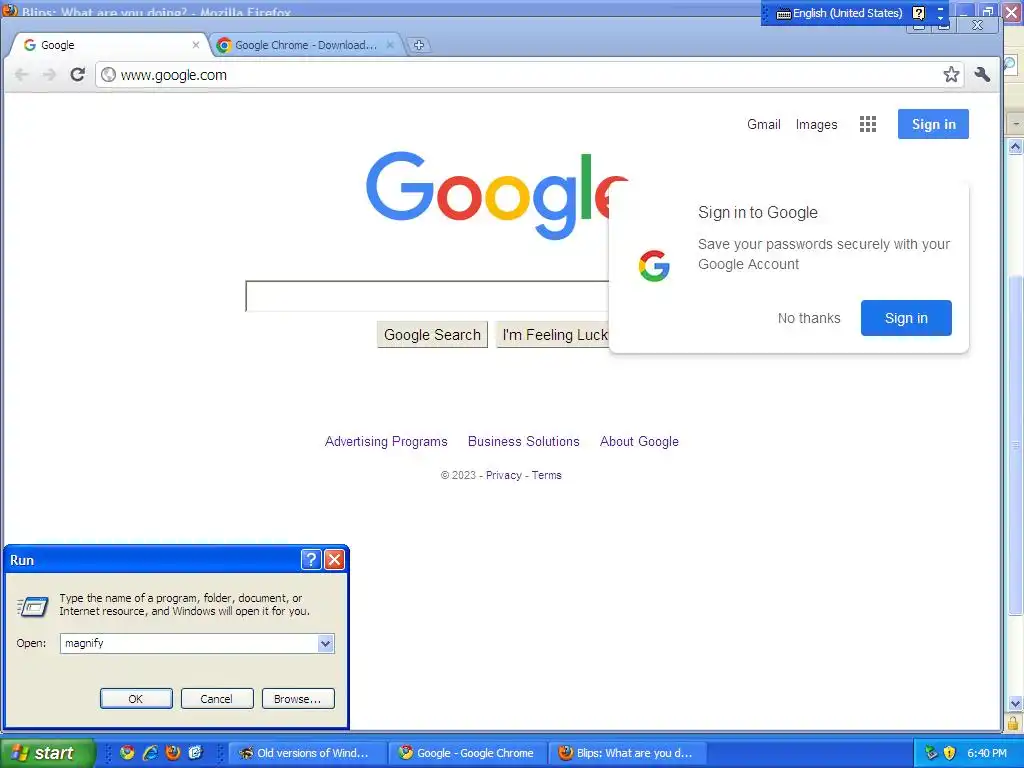1024x768 pixels.
Task: Click the fourth quick launch icon beside Firefox
Action: pyautogui.click(x=195, y=753)
